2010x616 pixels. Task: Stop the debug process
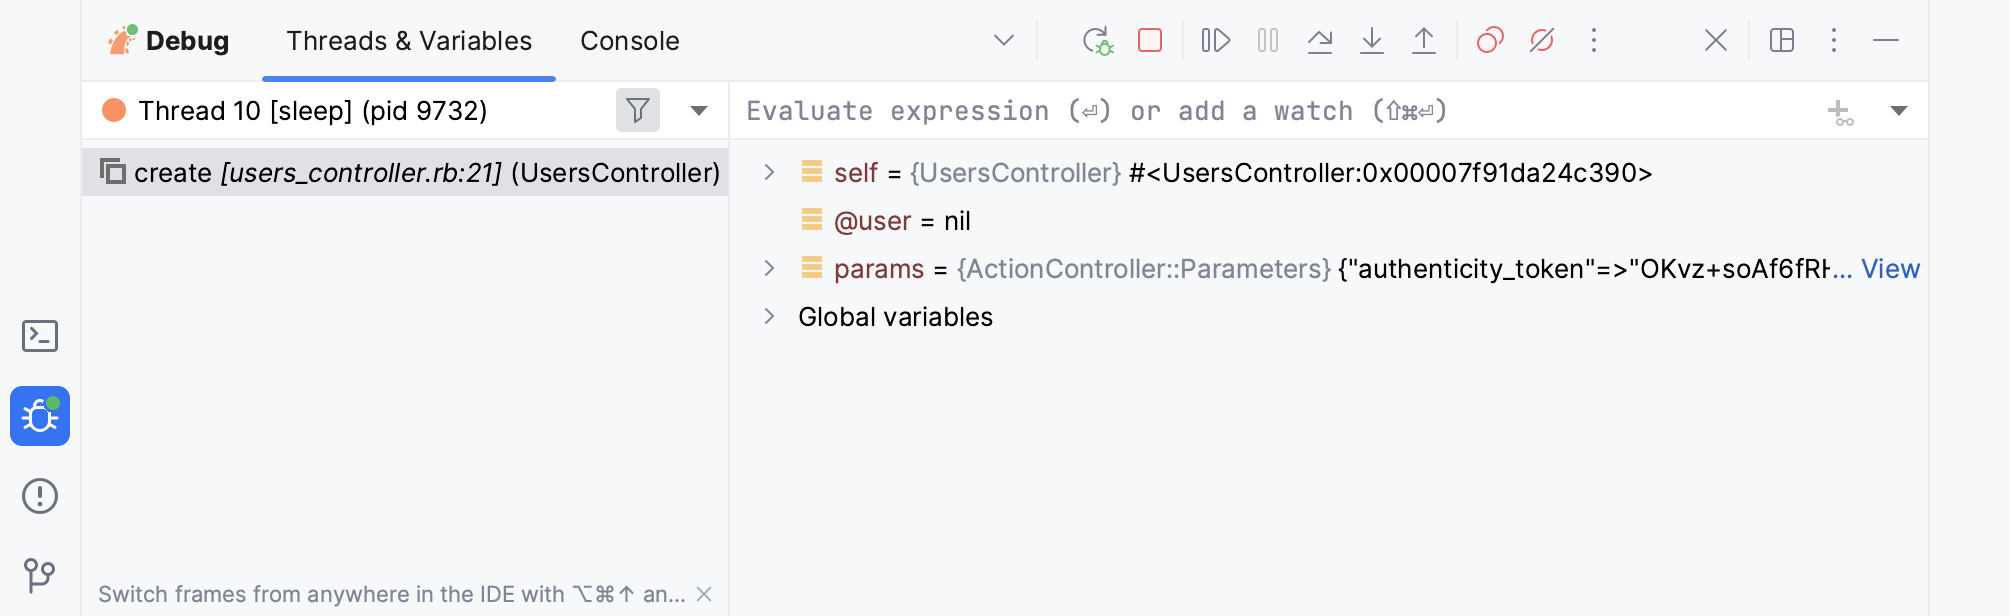click(x=1148, y=40)
